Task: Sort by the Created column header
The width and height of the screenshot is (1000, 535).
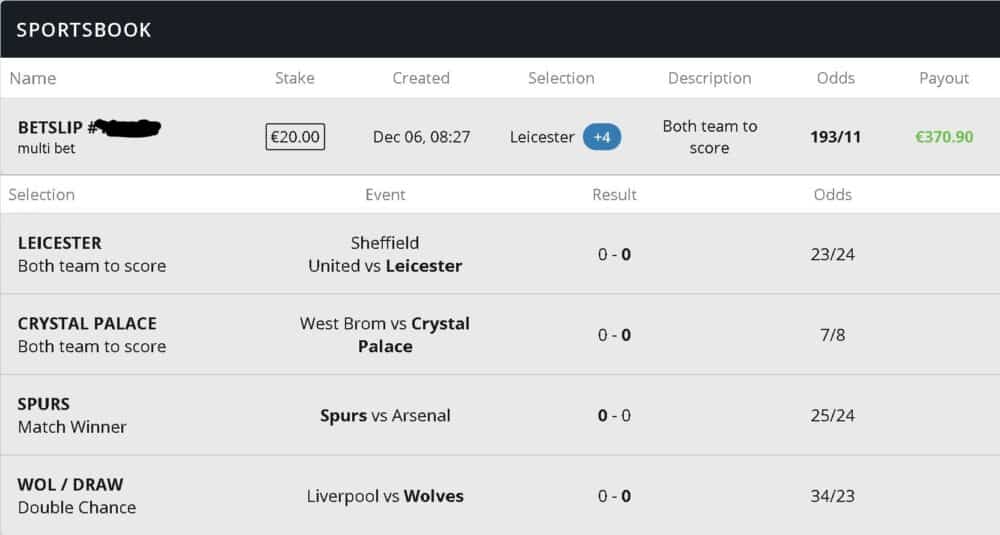Action: point(421,78)
